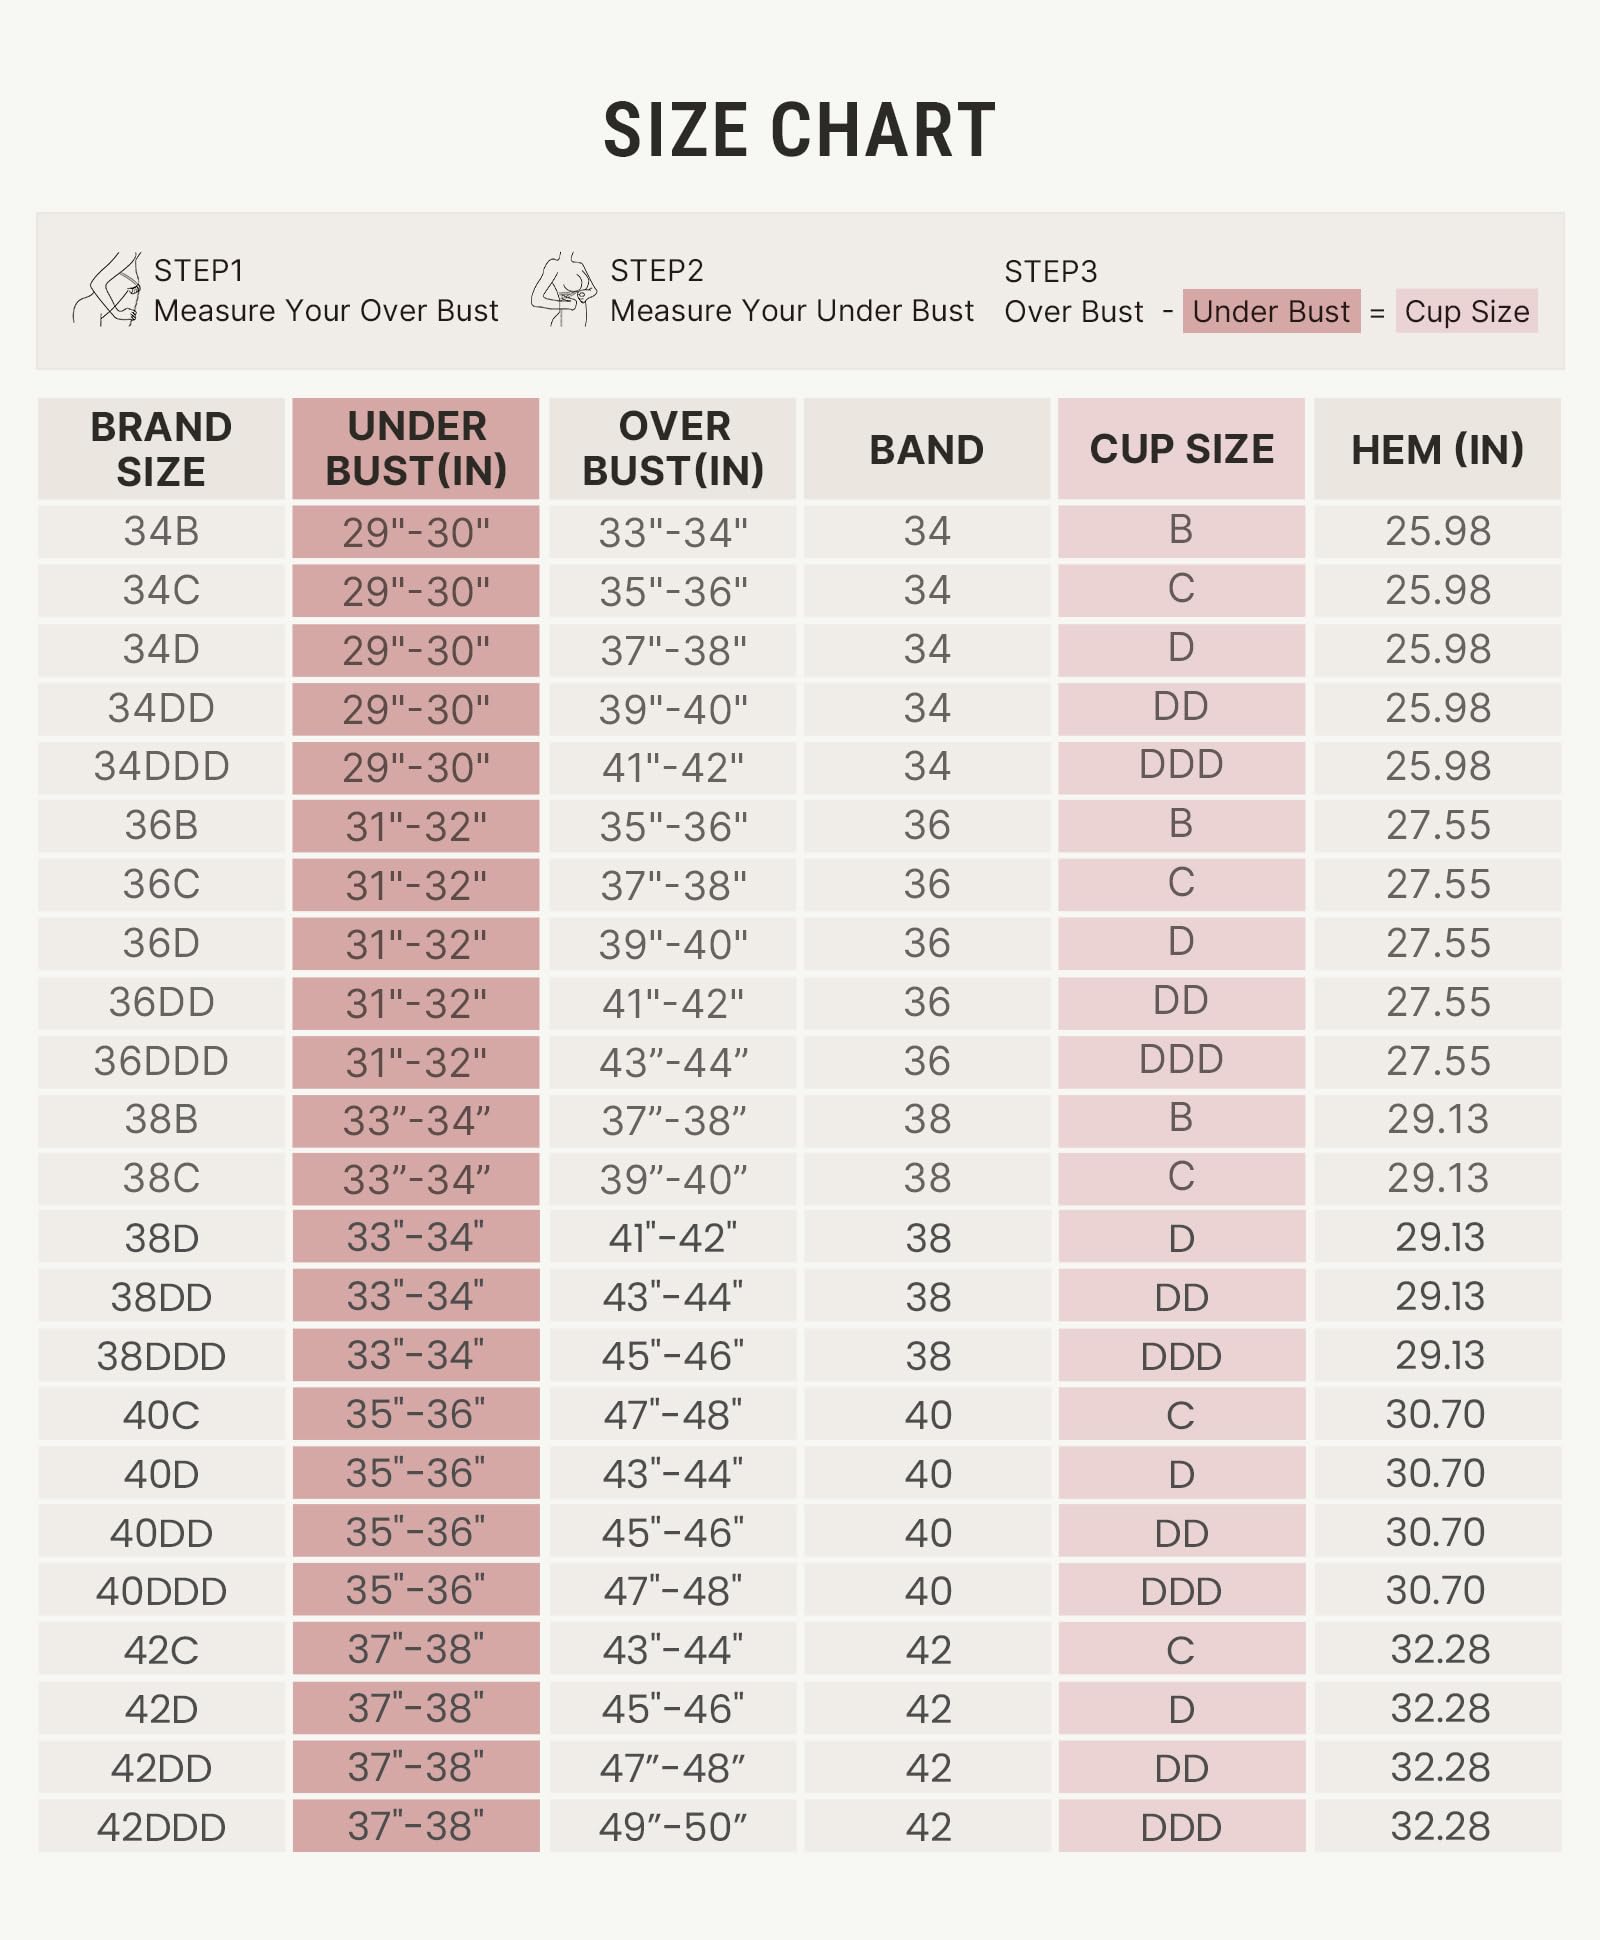Click the dark pink Under Bust label in Step 3
Viewport: 1600px width, 1940px height.
point(1271,311)
